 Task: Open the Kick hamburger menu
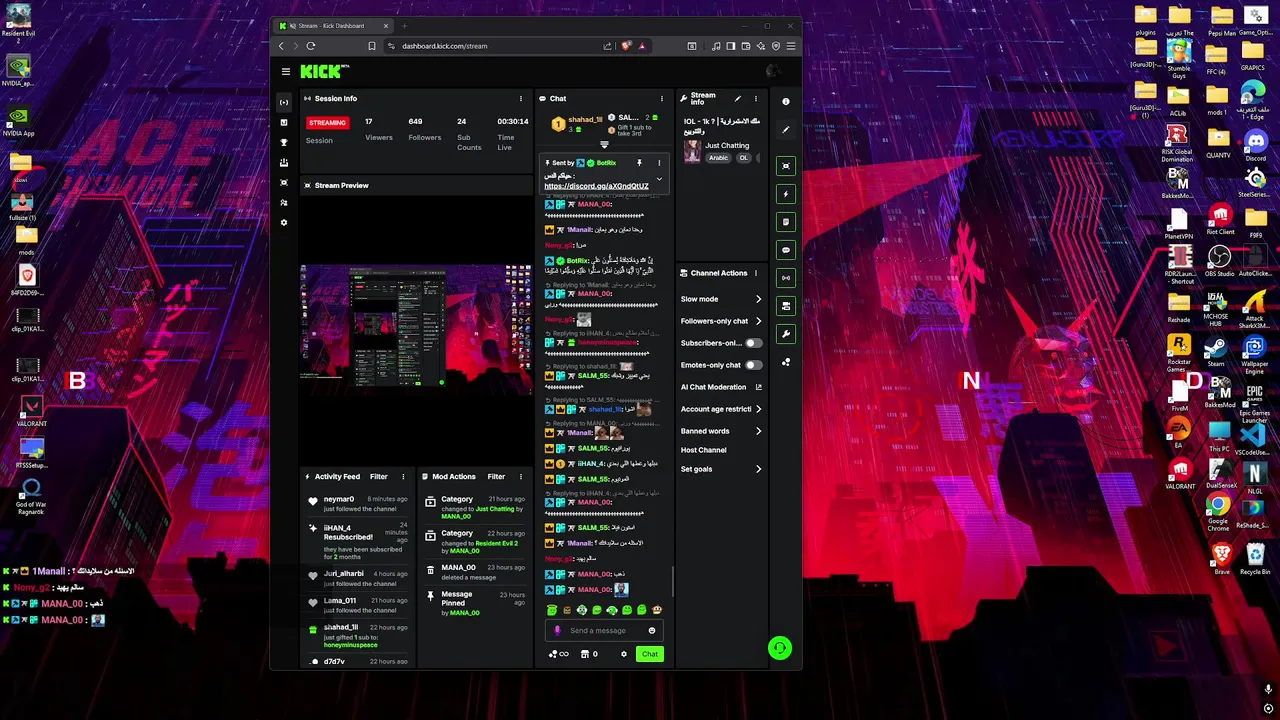click(x=285, y=71)
